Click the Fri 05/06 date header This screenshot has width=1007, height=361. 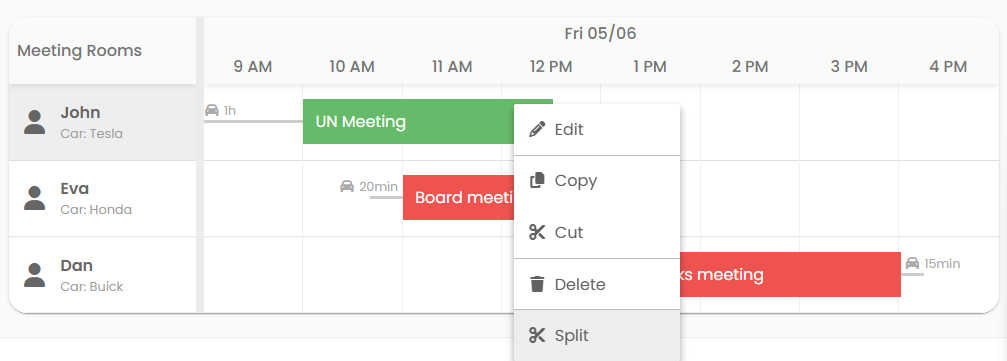click(x=600, y=33)
